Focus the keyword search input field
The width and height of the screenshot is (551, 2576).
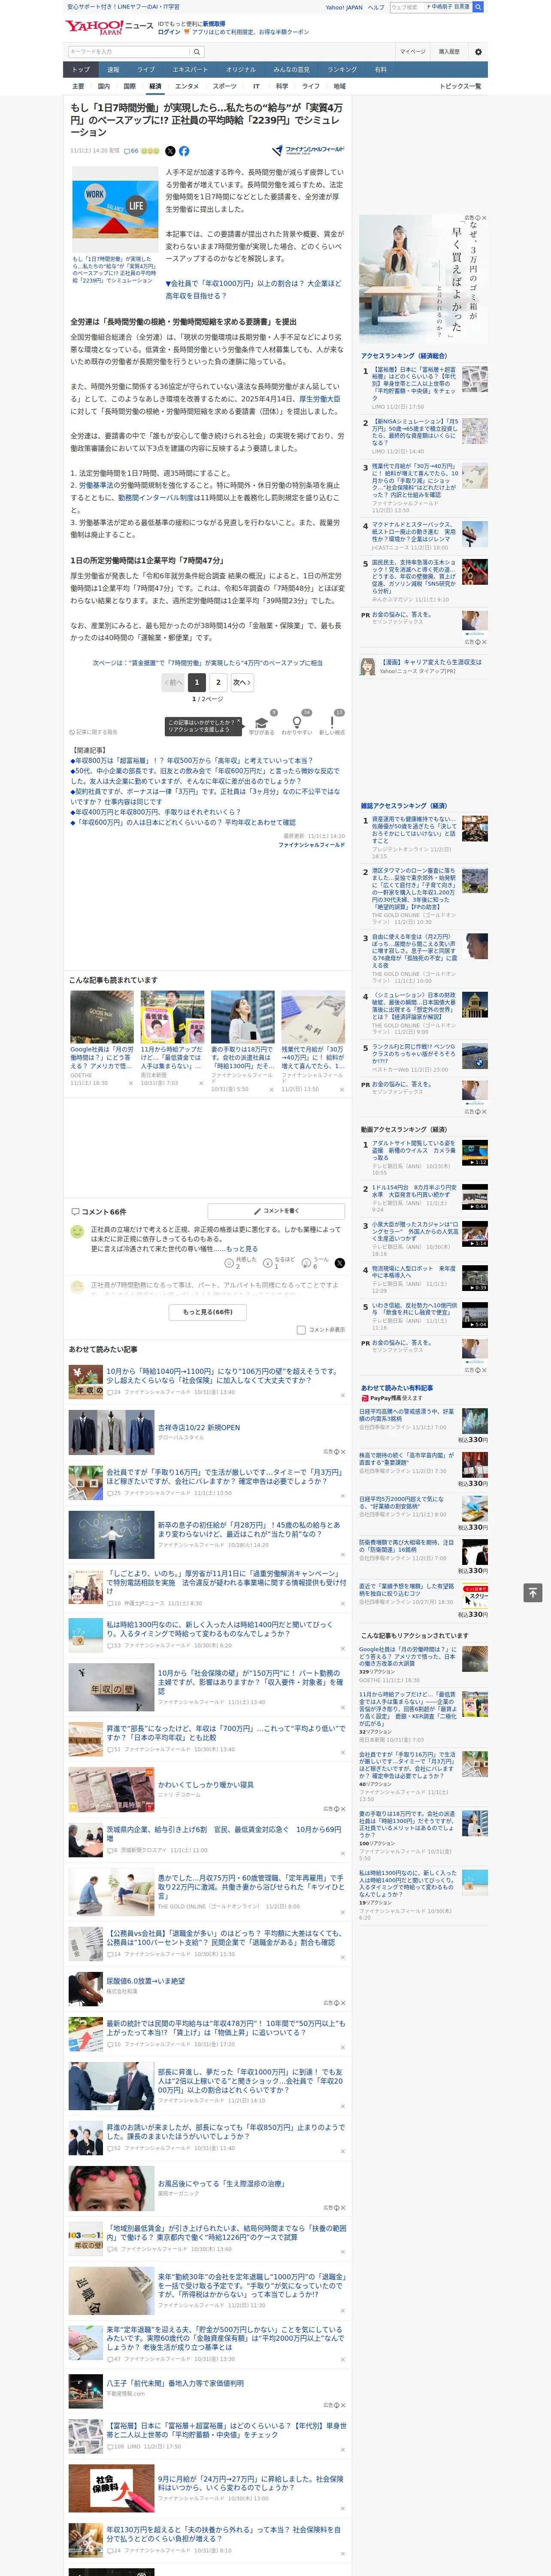tap(129, 51)
